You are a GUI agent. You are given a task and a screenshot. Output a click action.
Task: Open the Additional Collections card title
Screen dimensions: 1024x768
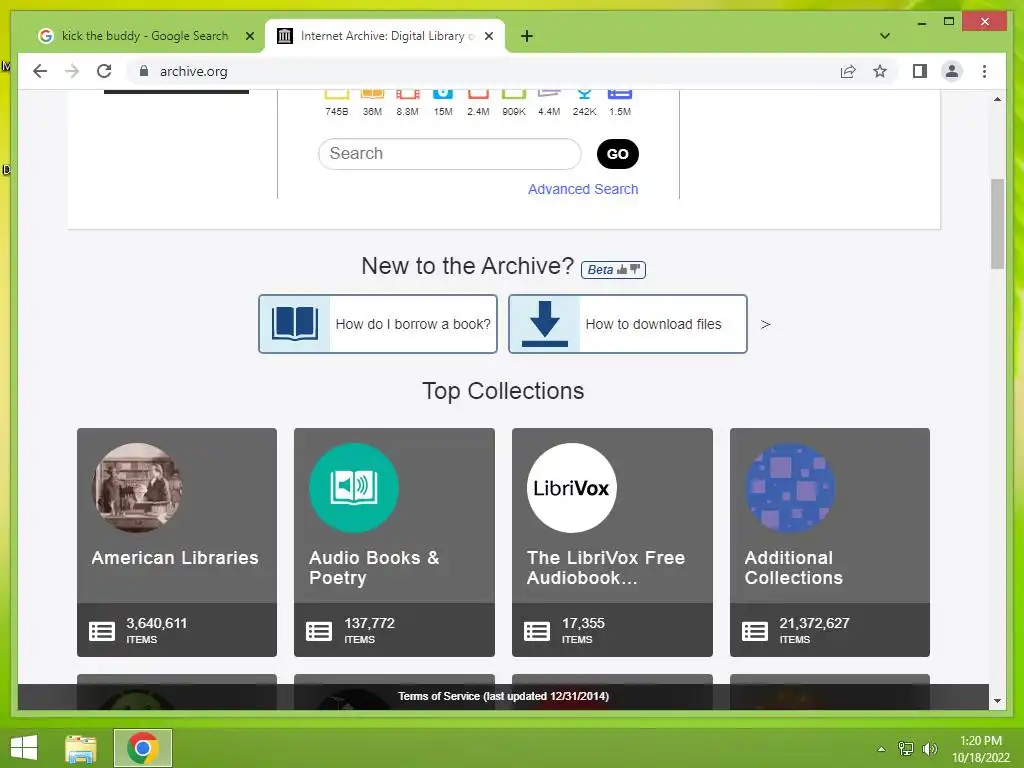click(x=793, y=568)
